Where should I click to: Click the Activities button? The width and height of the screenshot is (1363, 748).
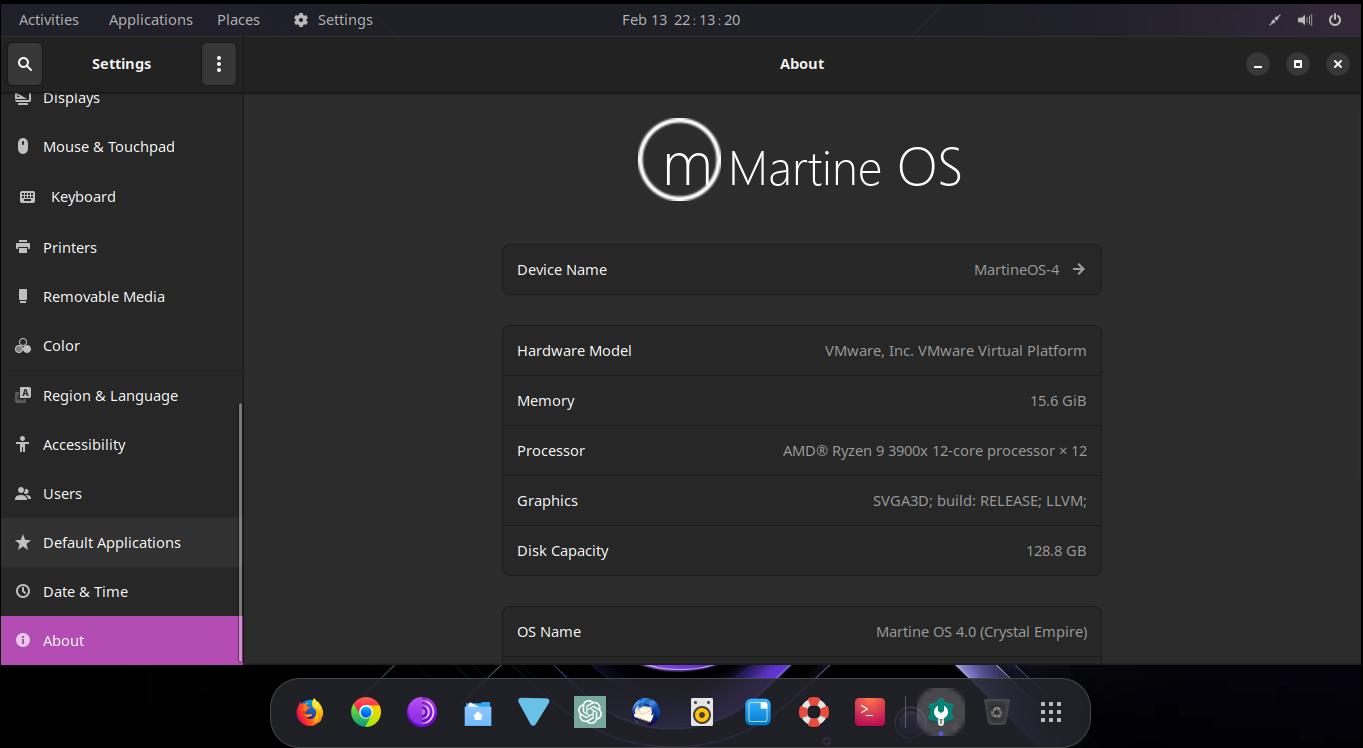49,20
